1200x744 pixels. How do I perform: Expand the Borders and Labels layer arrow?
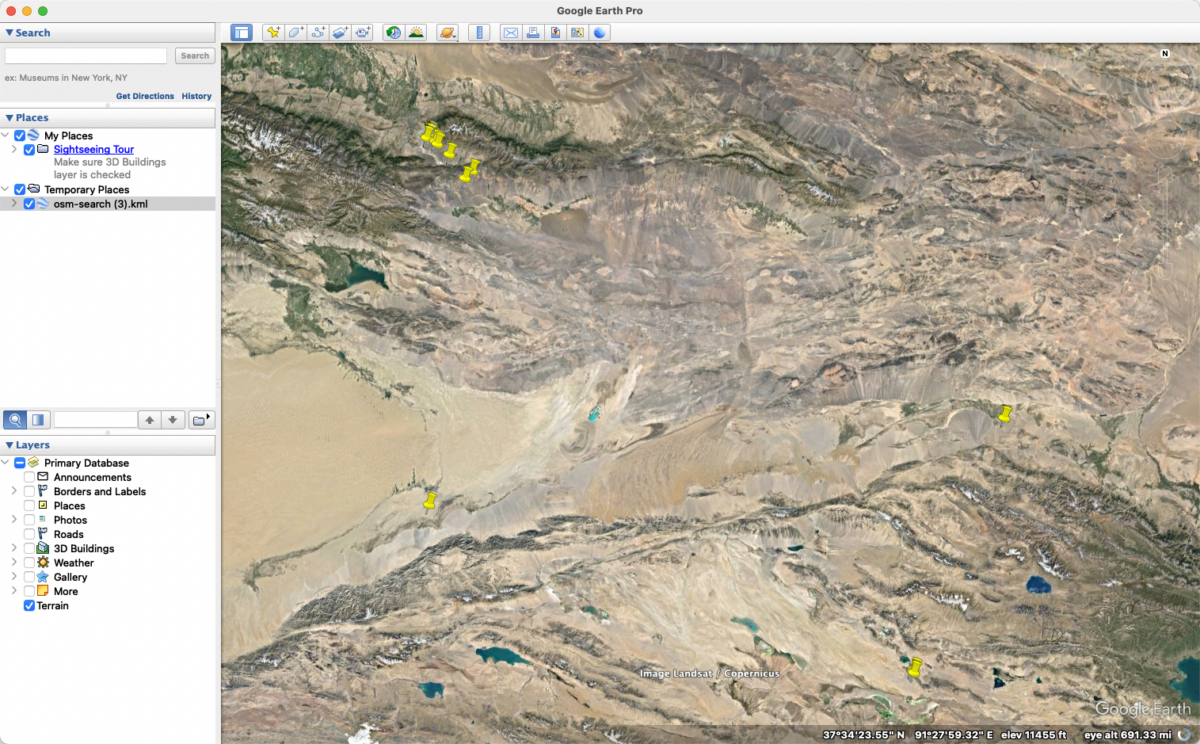(14, 492)
